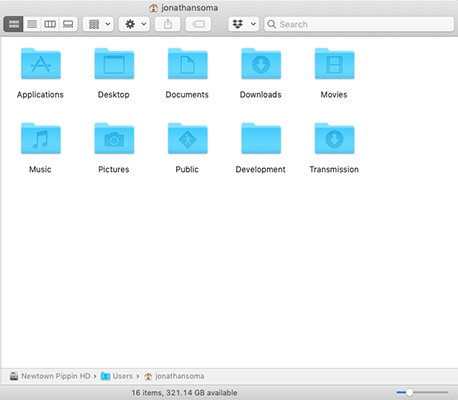458x400 pixels.
Task: Switch to gallery cover flow view
Action: click(68, 24)
